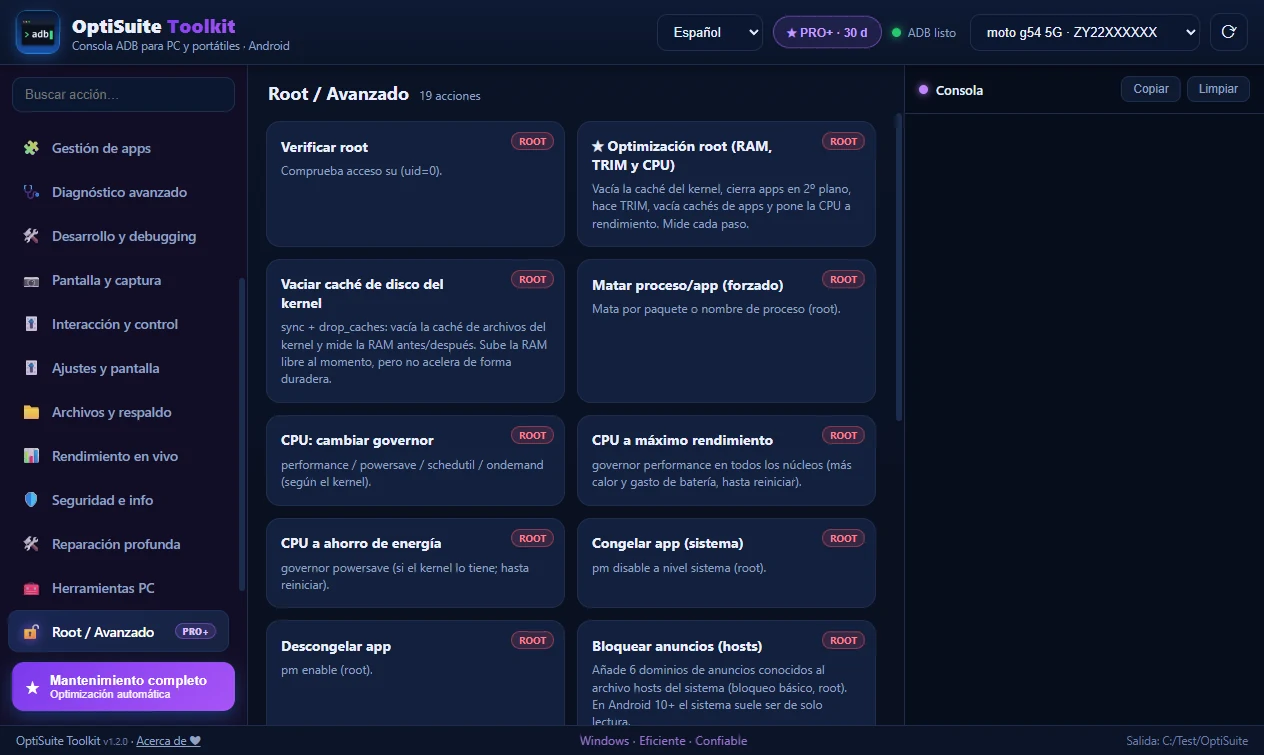
Task: Run the Optimización root (RAM, TRIM y CPU) card
Action: click(726, 184)
